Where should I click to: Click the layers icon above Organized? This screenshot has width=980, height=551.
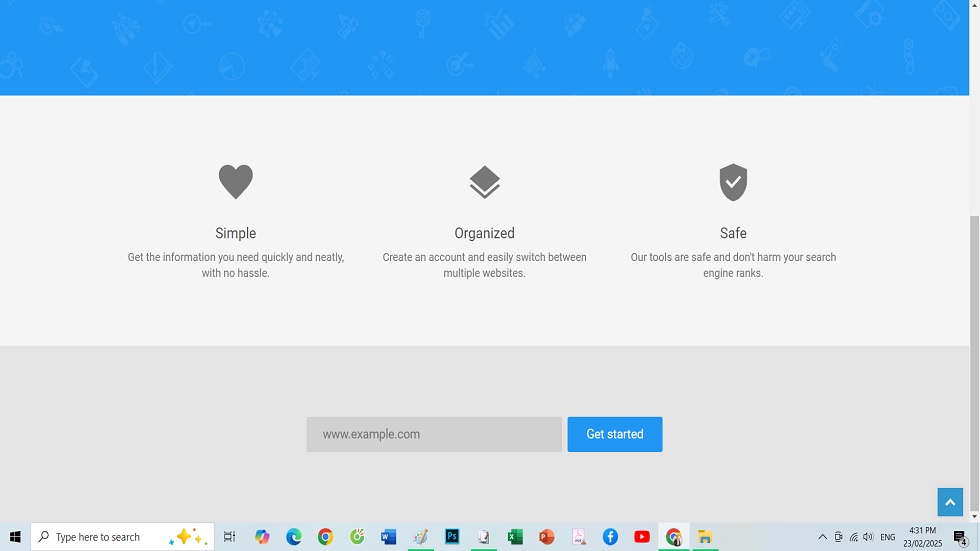tap(484, 182)
